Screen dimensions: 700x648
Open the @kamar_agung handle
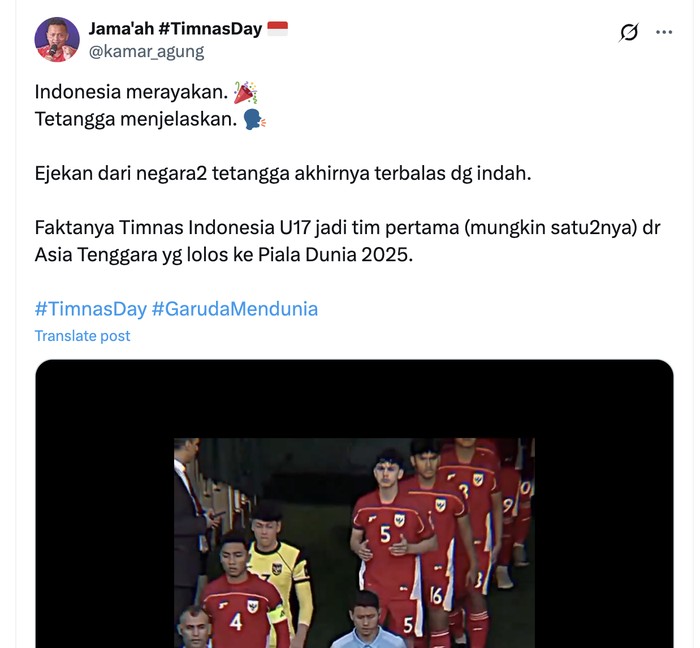(146, 51)
